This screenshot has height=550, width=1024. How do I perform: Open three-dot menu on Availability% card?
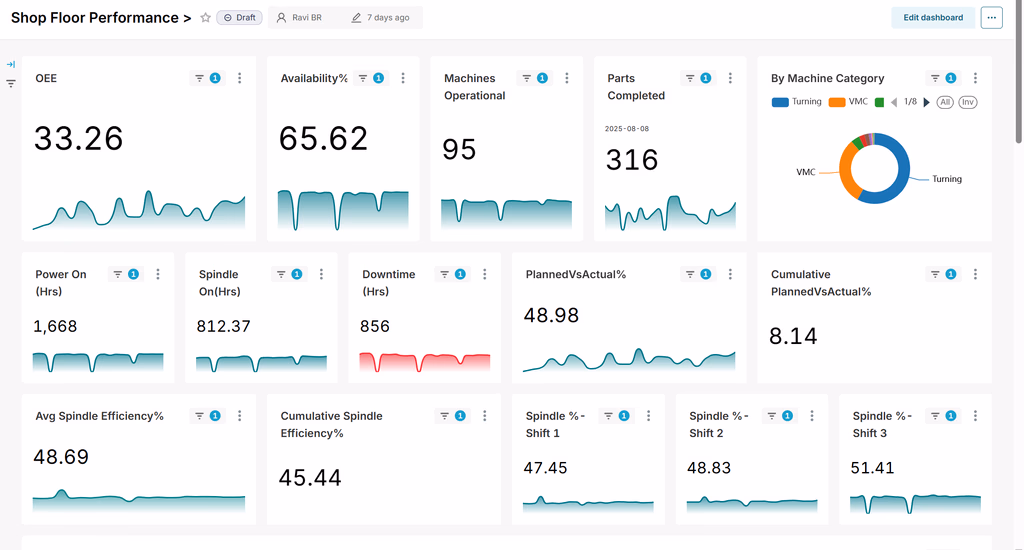click(403, 78)
